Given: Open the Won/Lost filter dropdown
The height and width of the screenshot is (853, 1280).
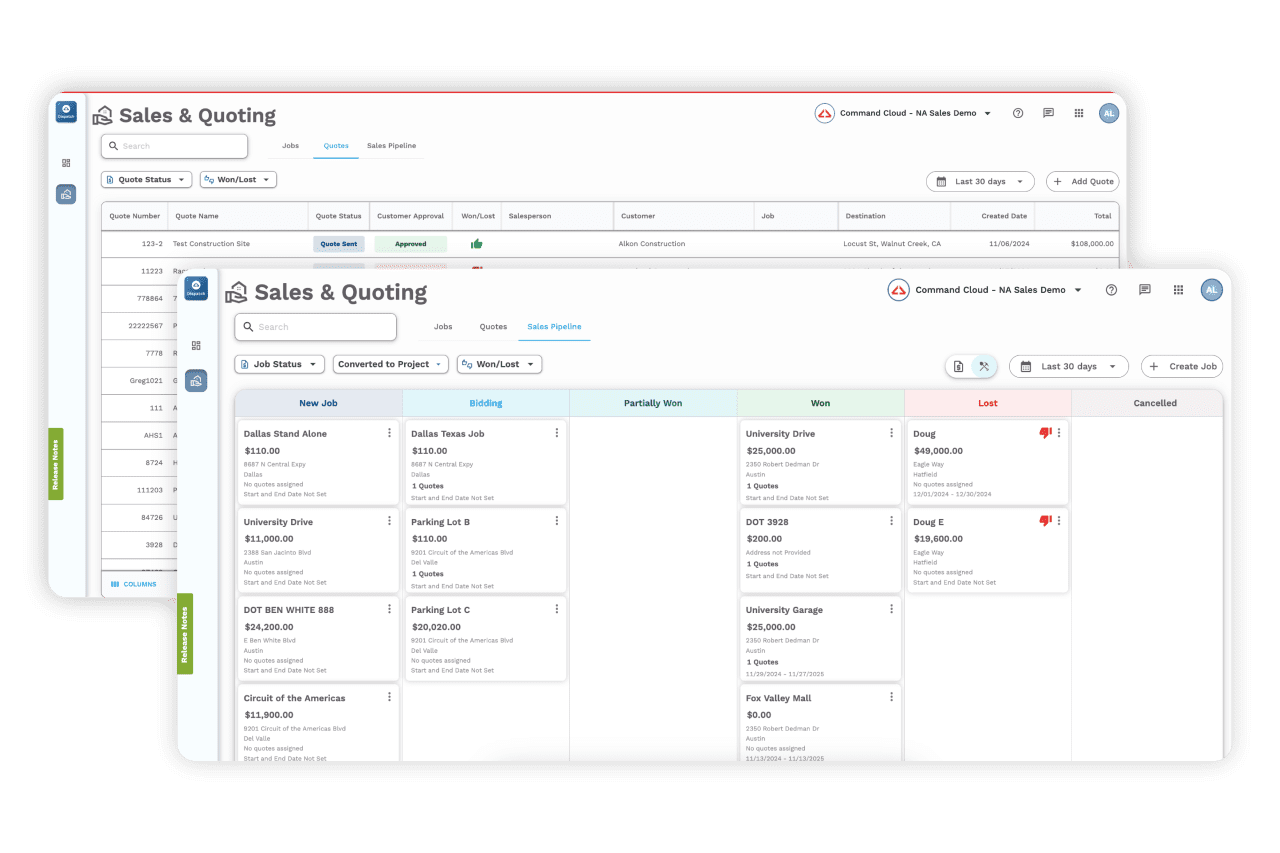Looking at the screenshot, I should [x=499, y=364].
